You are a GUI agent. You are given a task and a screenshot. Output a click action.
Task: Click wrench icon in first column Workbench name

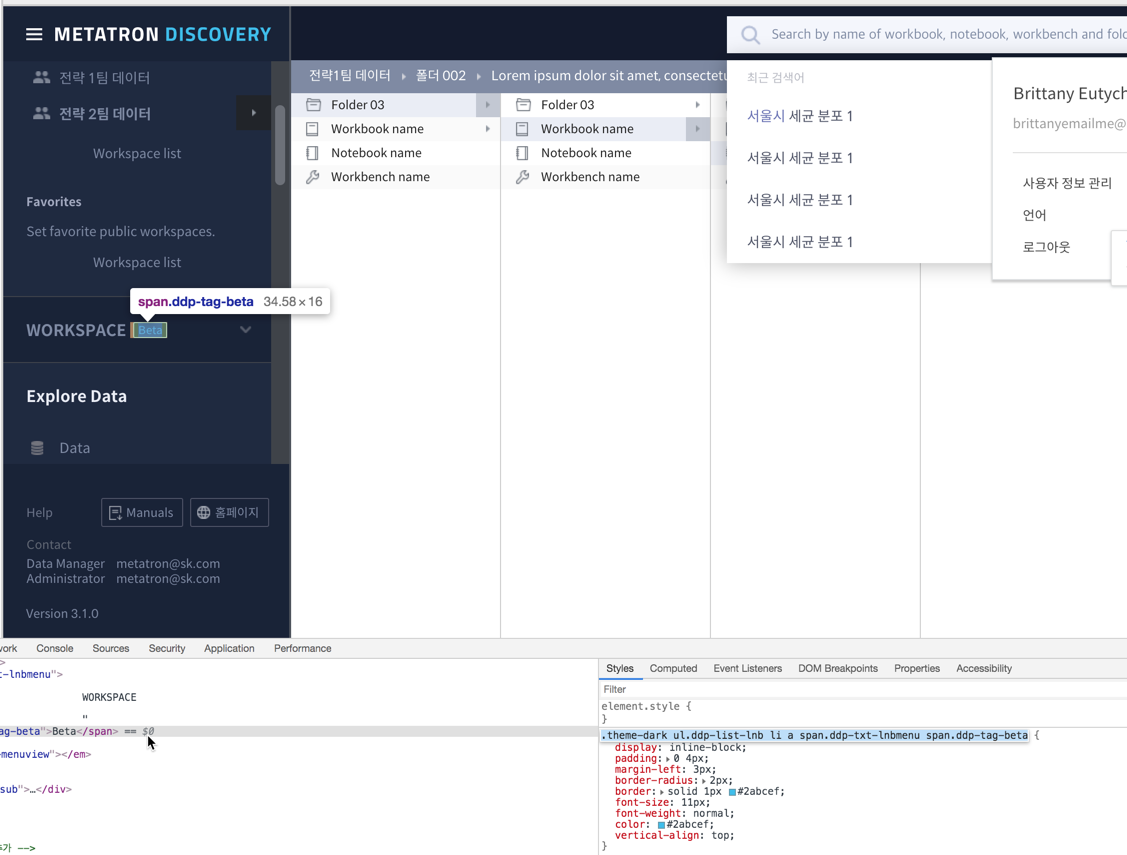(313, 177)
